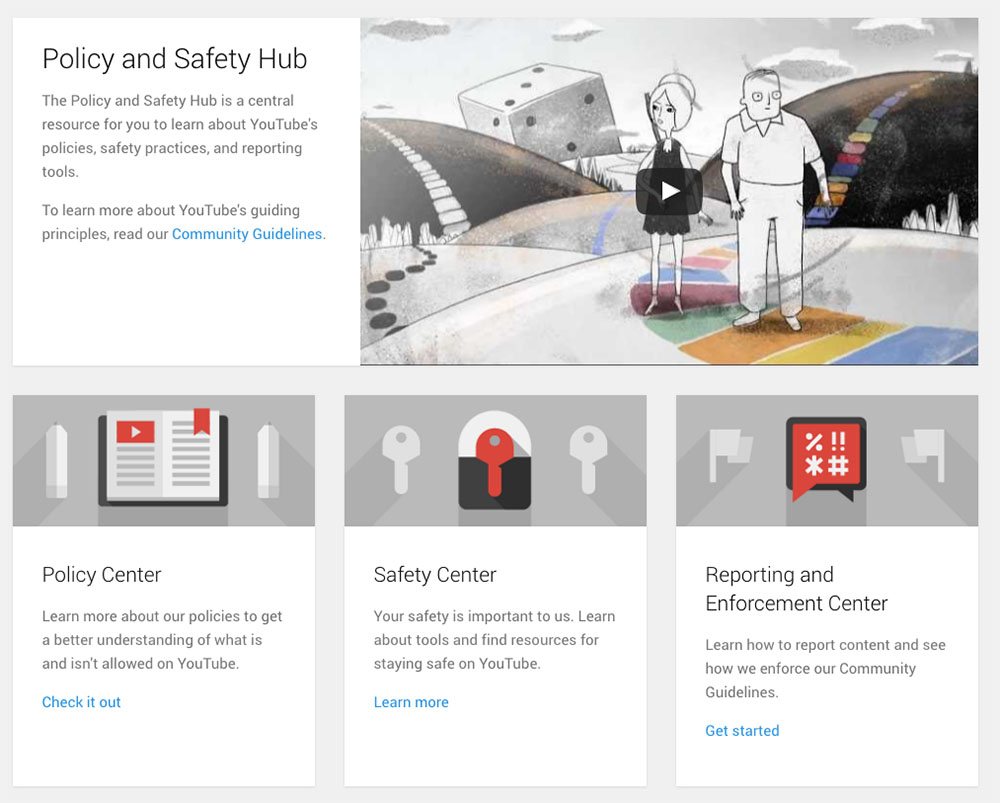Viewport: 1000px width, 803px height.
Task: Select the Policy Center heading
Action: (x=101, y=575)
